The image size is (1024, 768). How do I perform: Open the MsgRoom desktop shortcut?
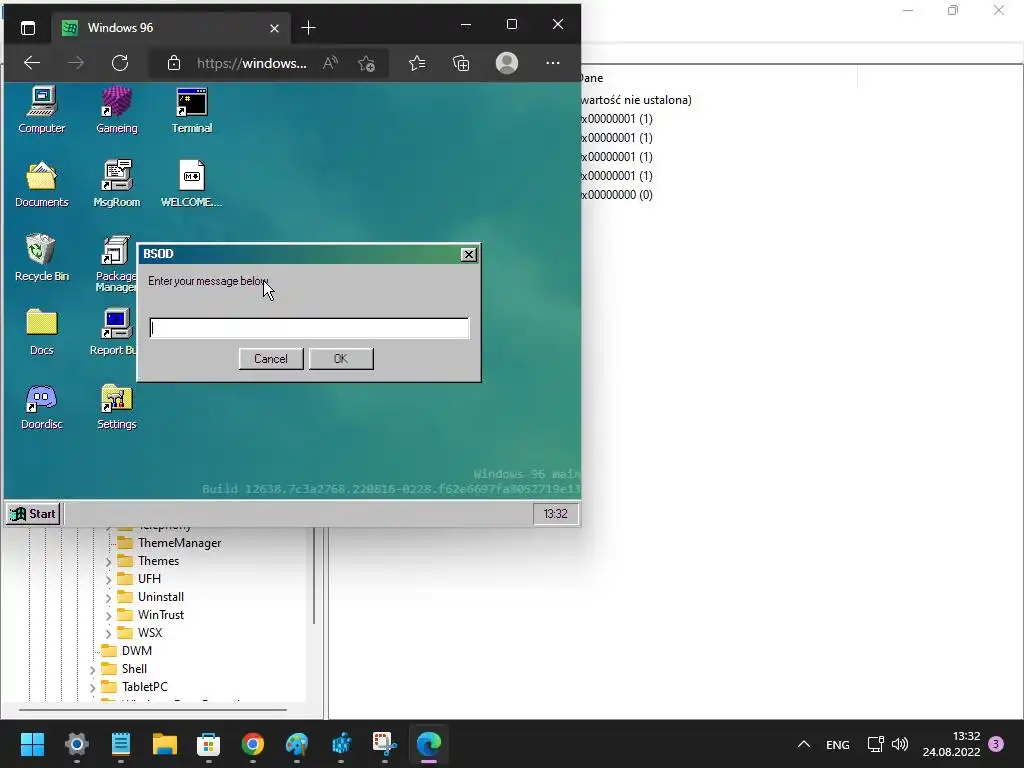coord(117,184)
